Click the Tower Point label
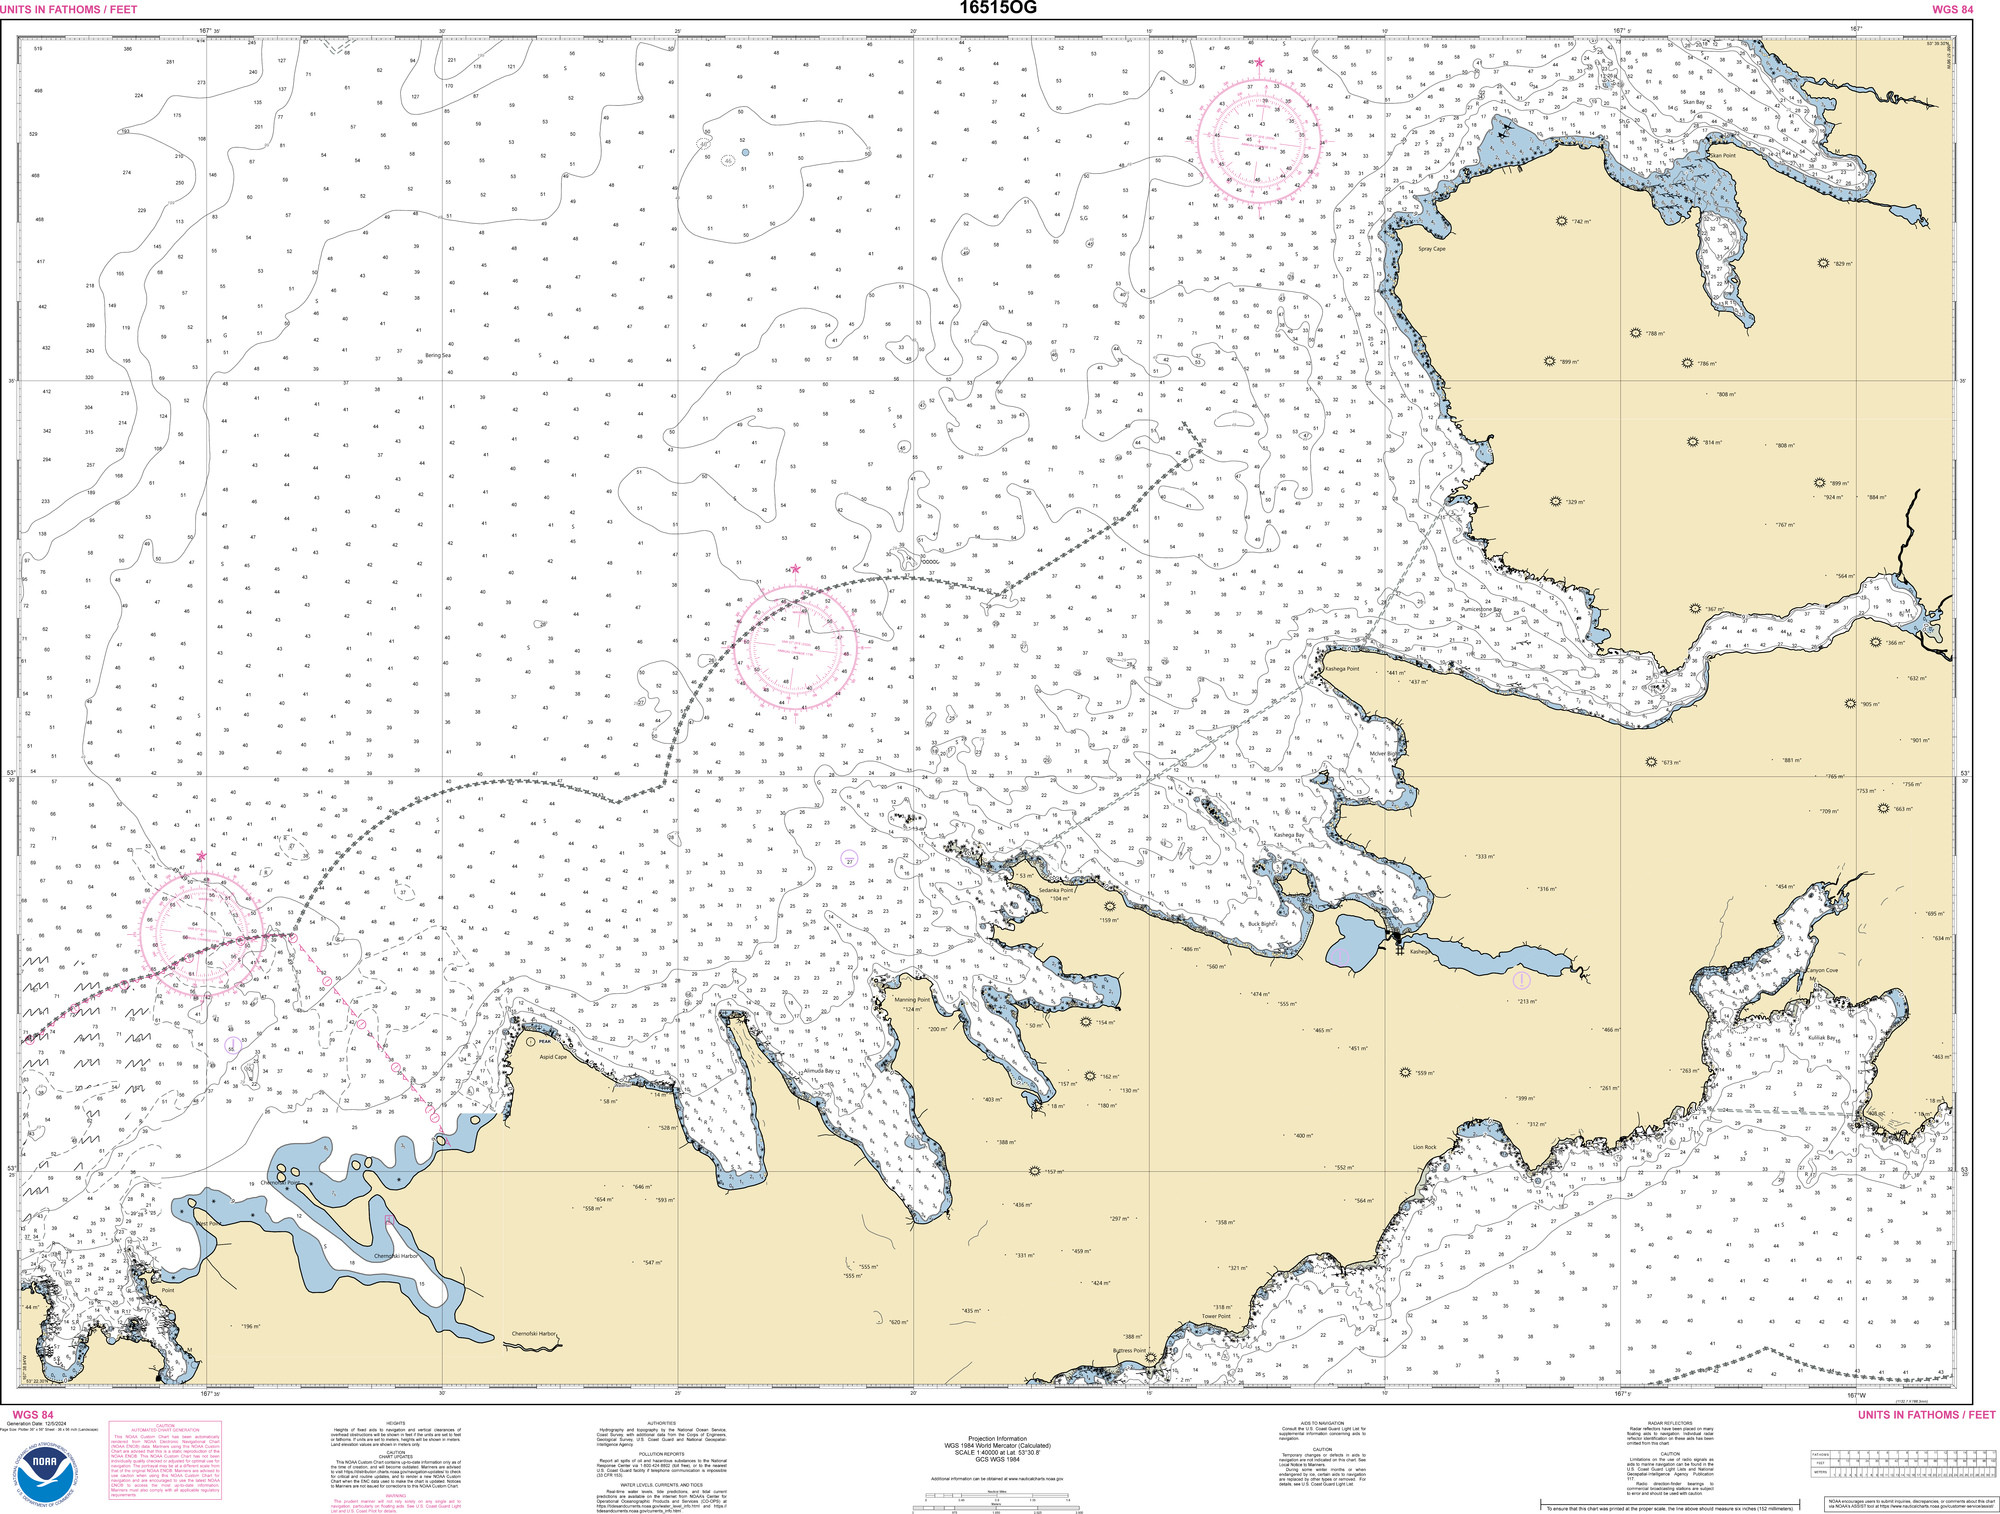 click(x=1216, y=1316)
